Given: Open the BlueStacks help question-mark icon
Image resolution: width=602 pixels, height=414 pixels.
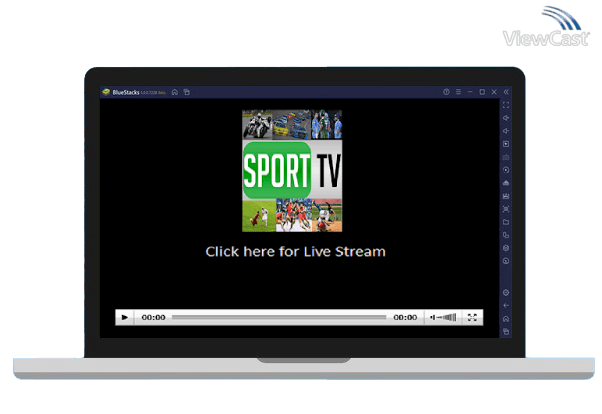Looking at the screenshot, I should 446,92.
